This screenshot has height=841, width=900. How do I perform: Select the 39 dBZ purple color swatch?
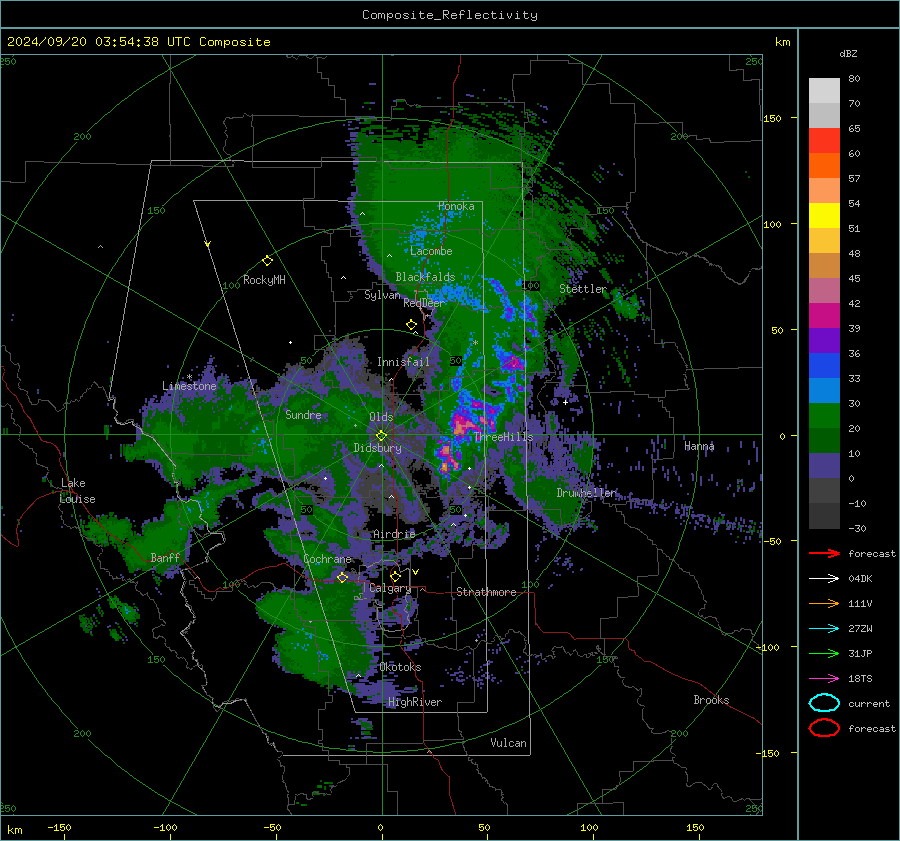tap(824, 340)
